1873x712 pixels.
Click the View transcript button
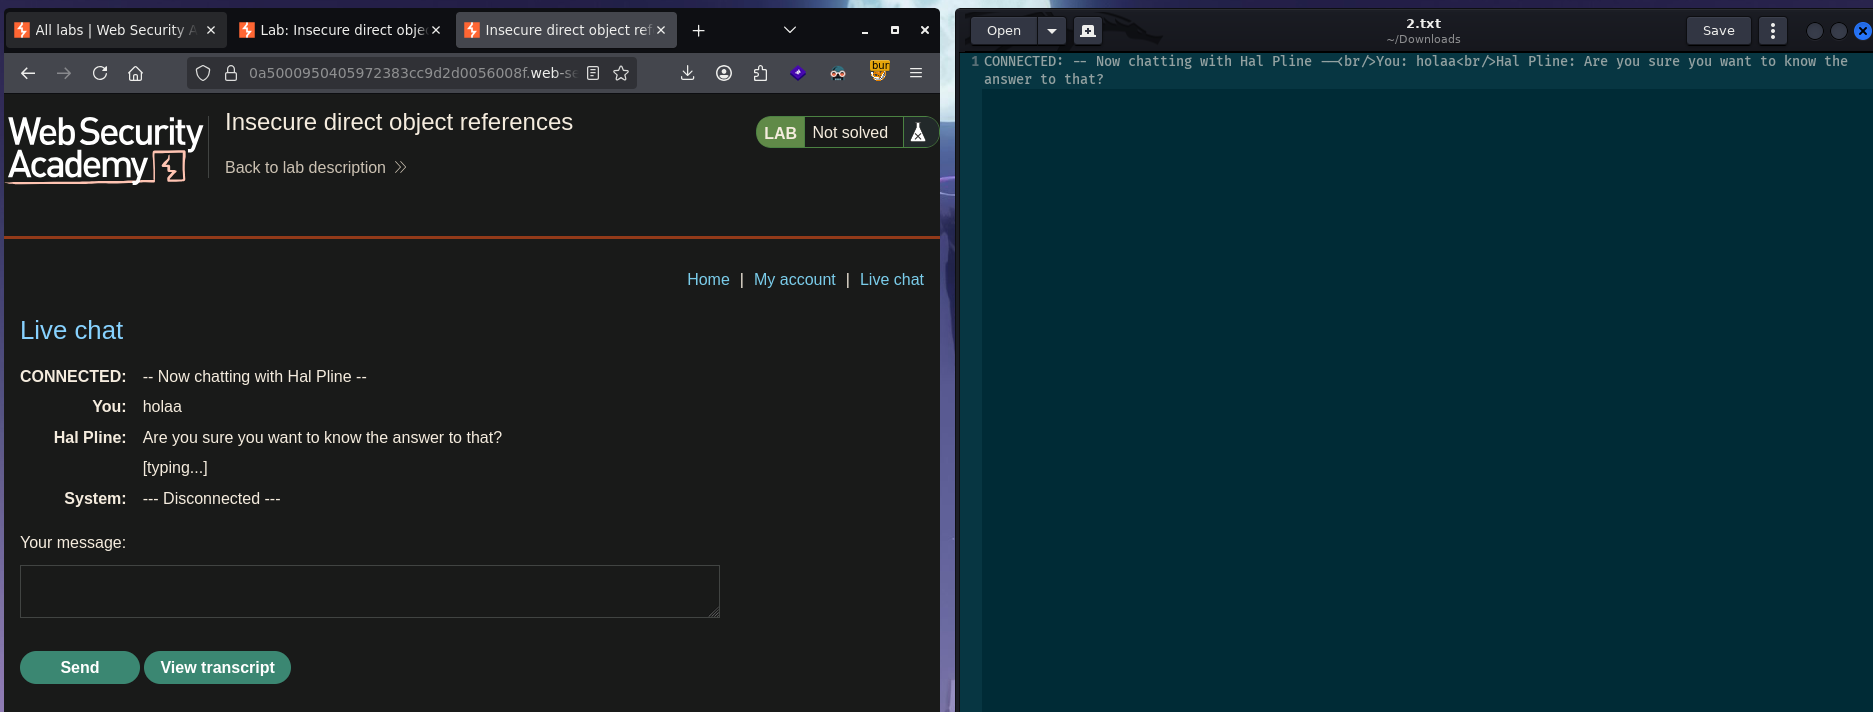click(x=218, y=667)
